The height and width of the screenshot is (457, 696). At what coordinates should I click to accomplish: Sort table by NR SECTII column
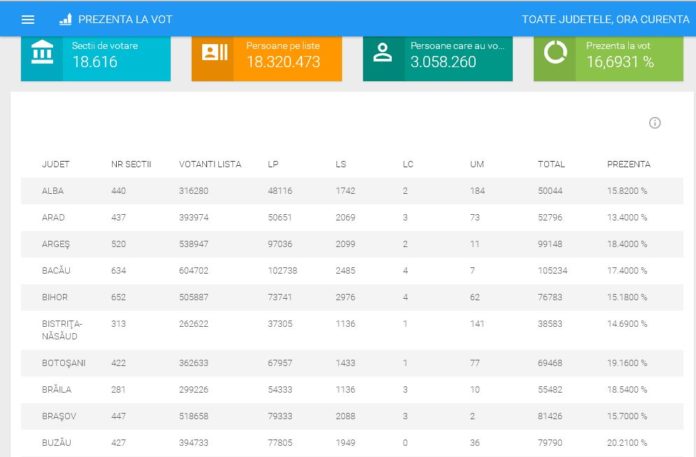[x=131, y=164]
